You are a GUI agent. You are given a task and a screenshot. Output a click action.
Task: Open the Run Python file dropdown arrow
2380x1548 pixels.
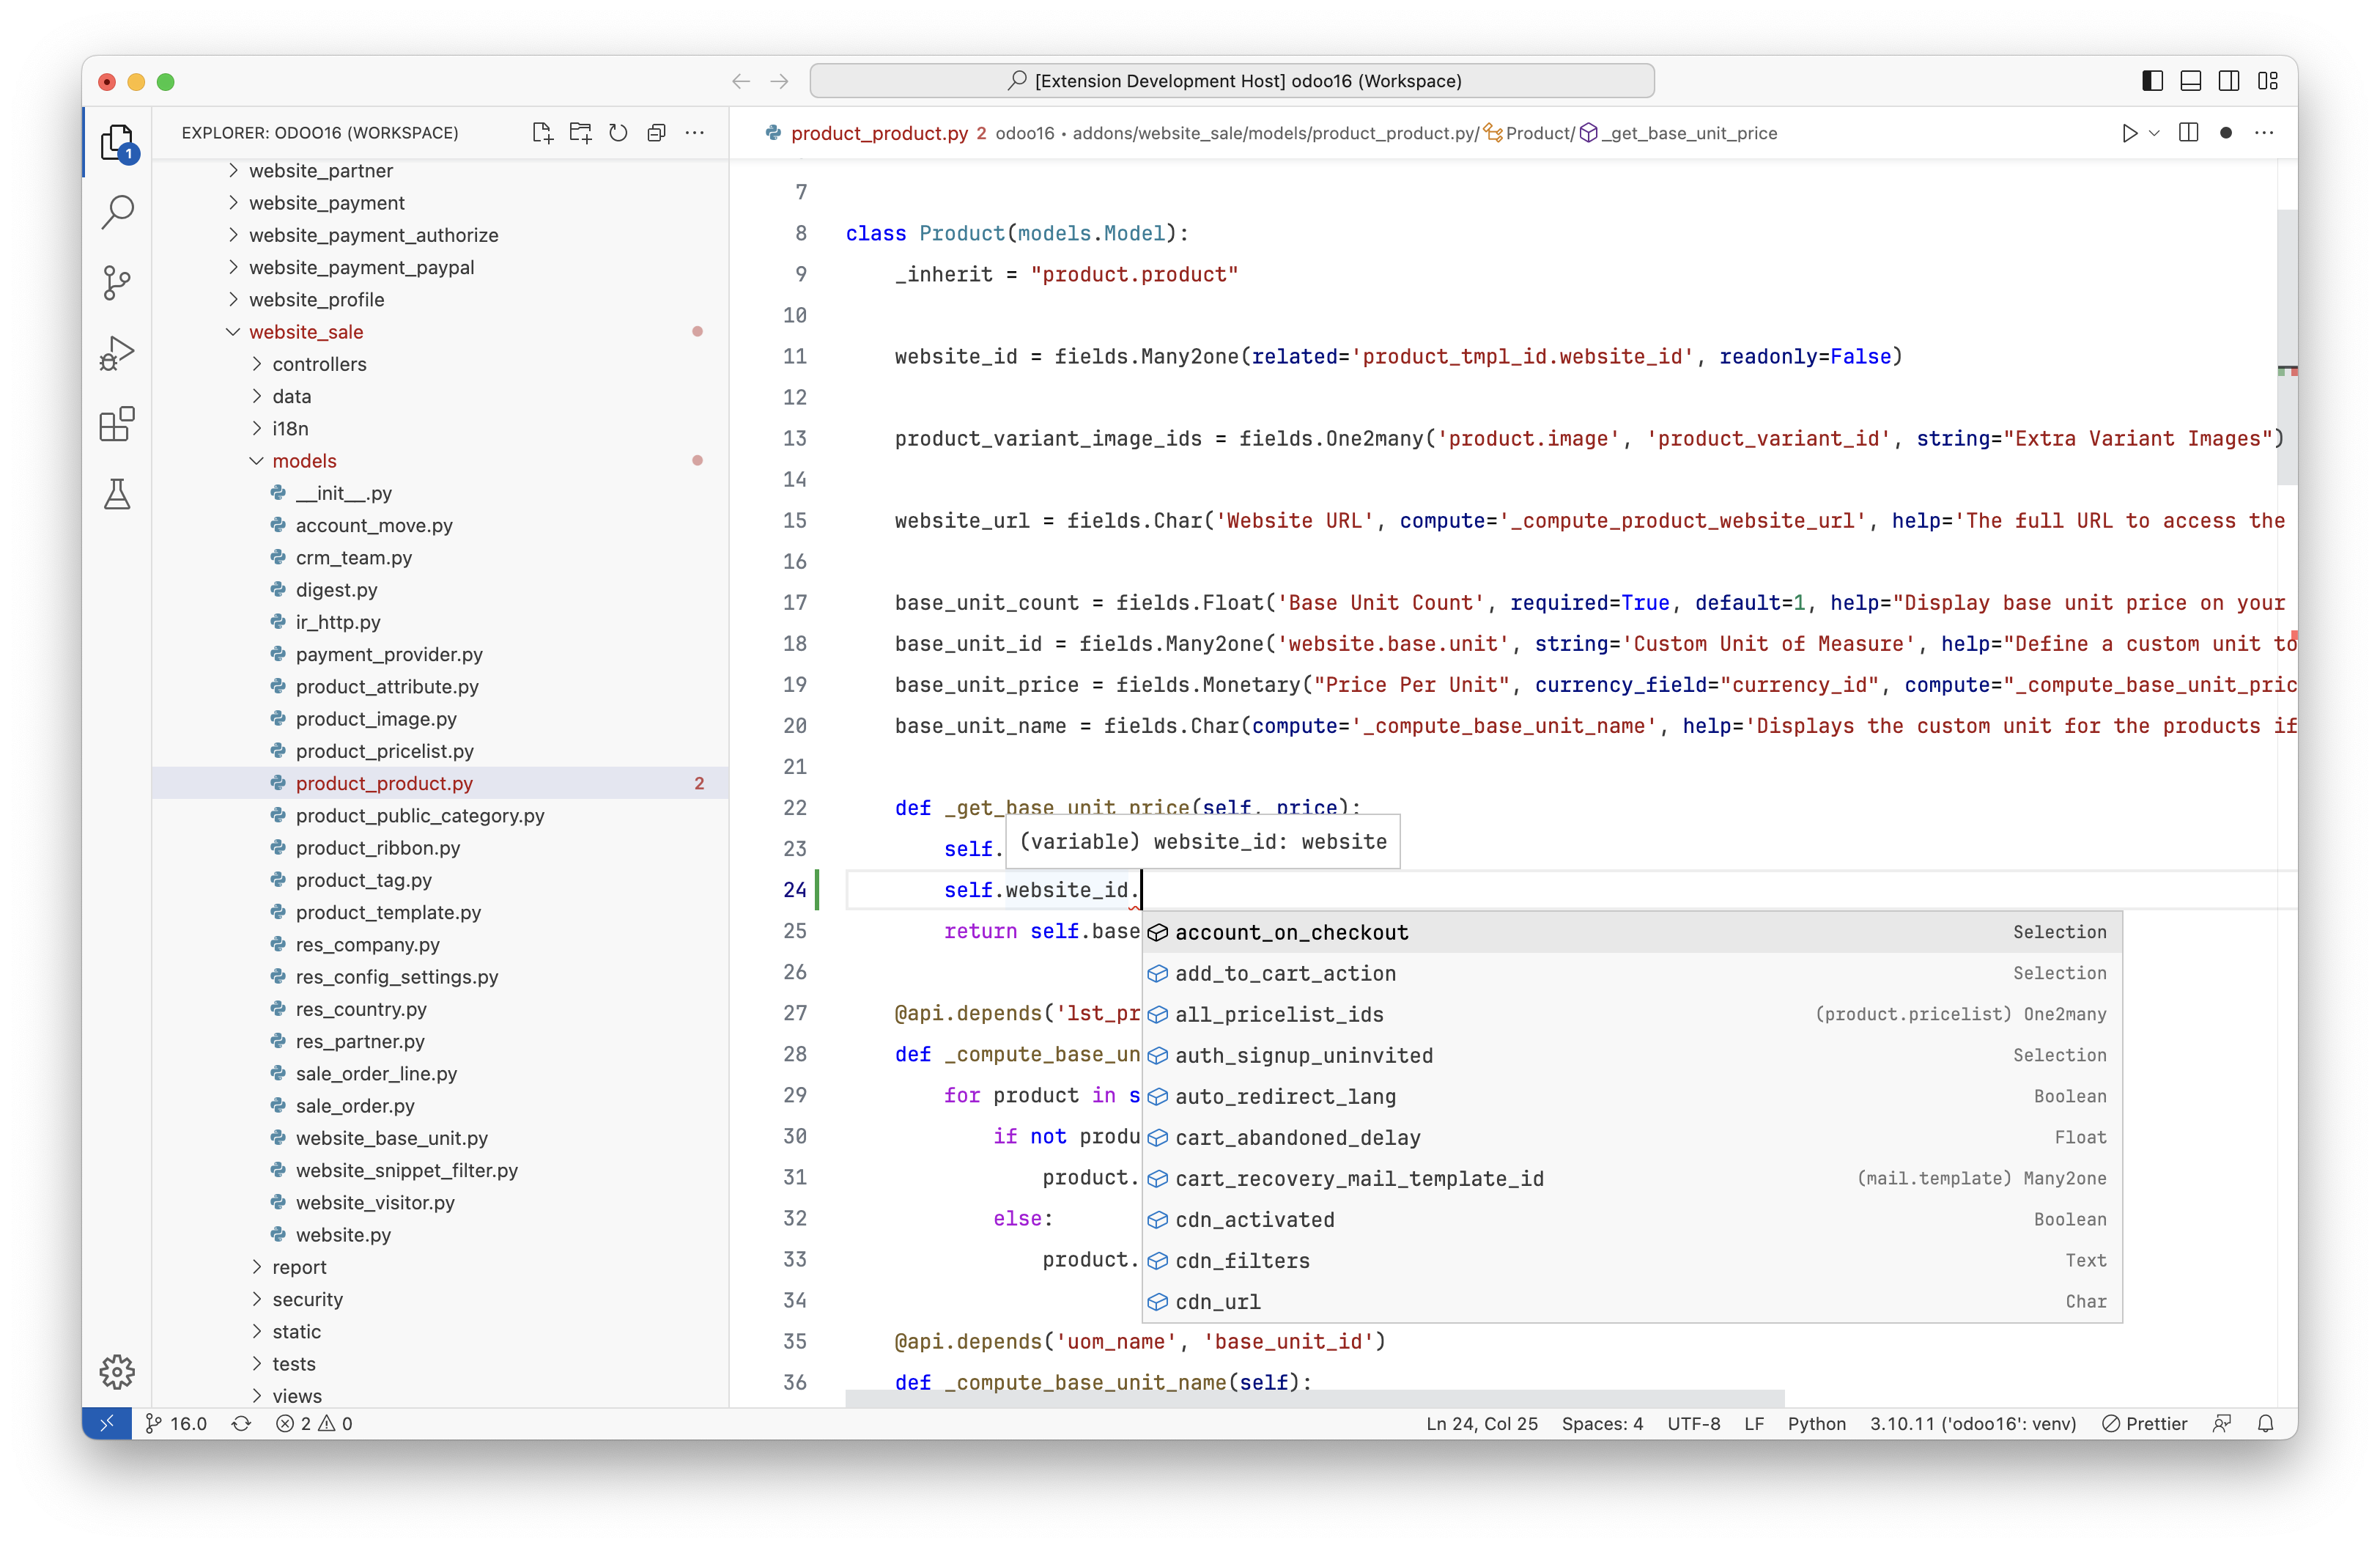click(2155, 133)
